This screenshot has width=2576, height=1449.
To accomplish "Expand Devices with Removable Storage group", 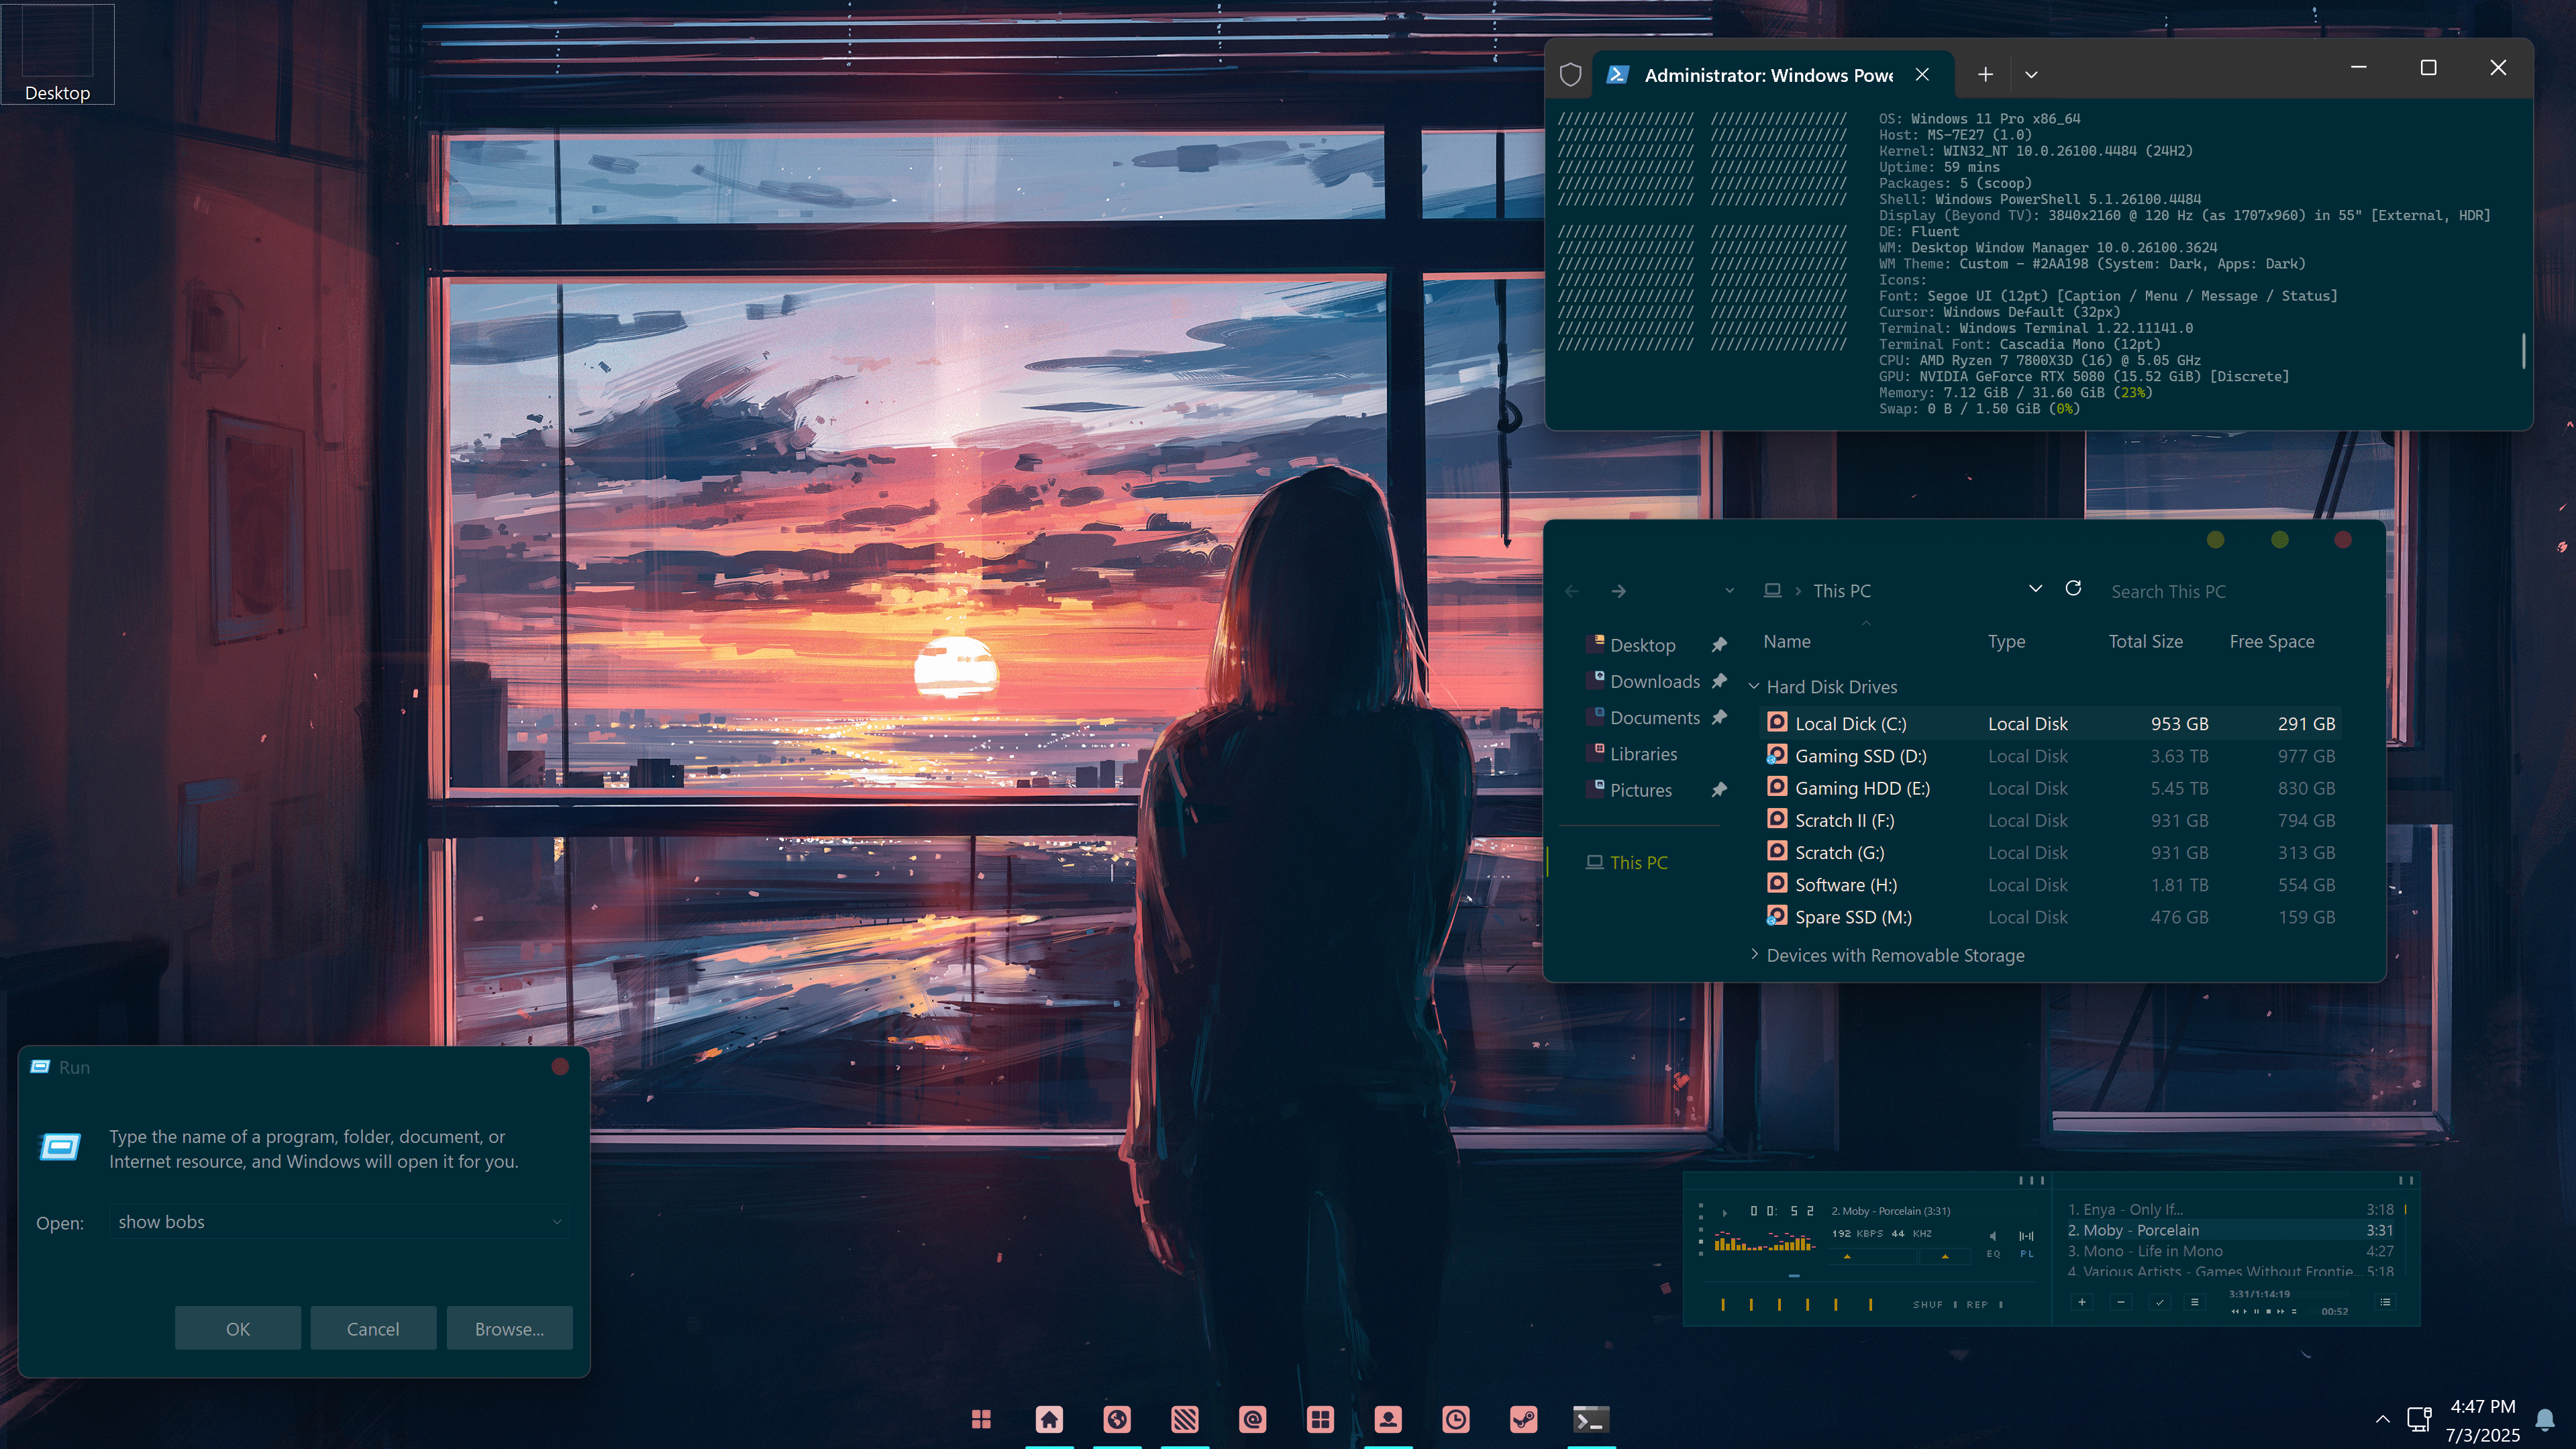I will point(1754,954).
